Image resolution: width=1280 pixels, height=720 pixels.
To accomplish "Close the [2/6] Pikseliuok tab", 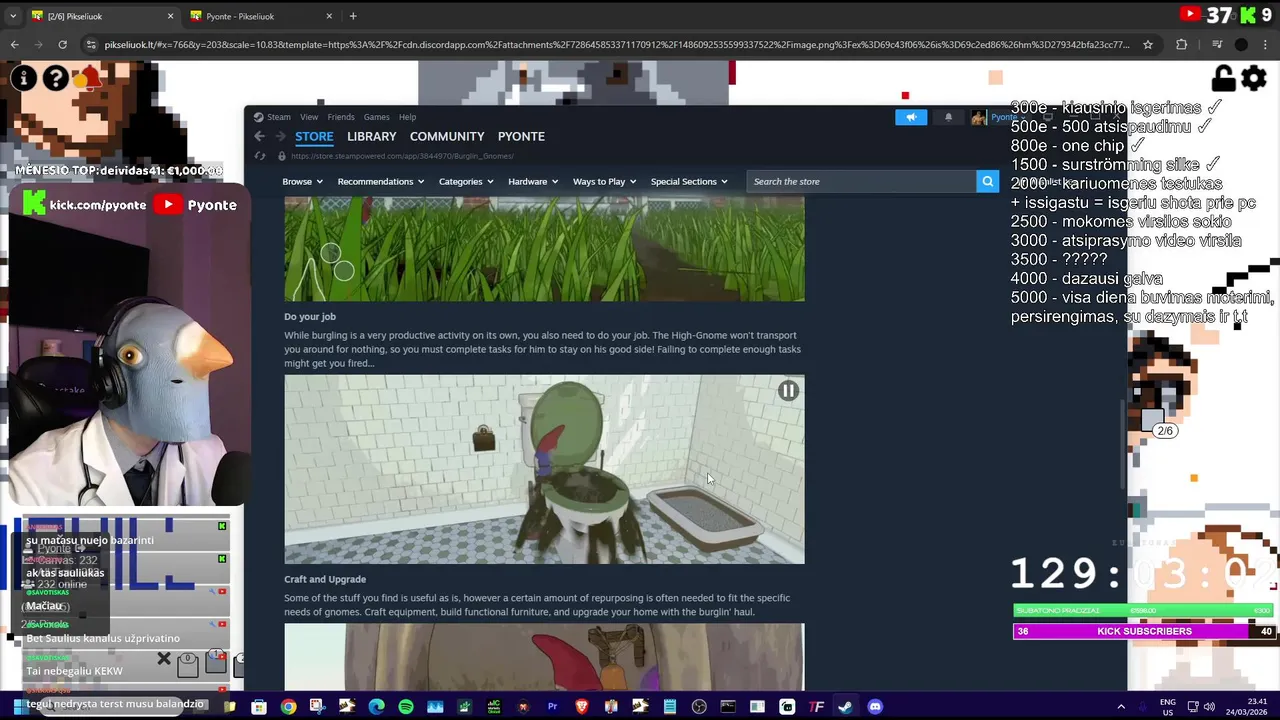I will click(x=170, y=16).
